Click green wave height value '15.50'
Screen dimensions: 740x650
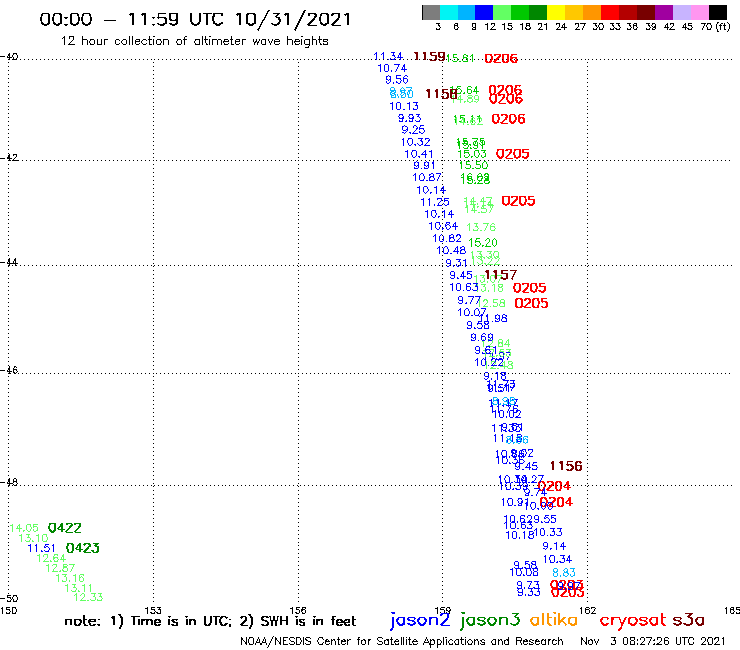473,165
